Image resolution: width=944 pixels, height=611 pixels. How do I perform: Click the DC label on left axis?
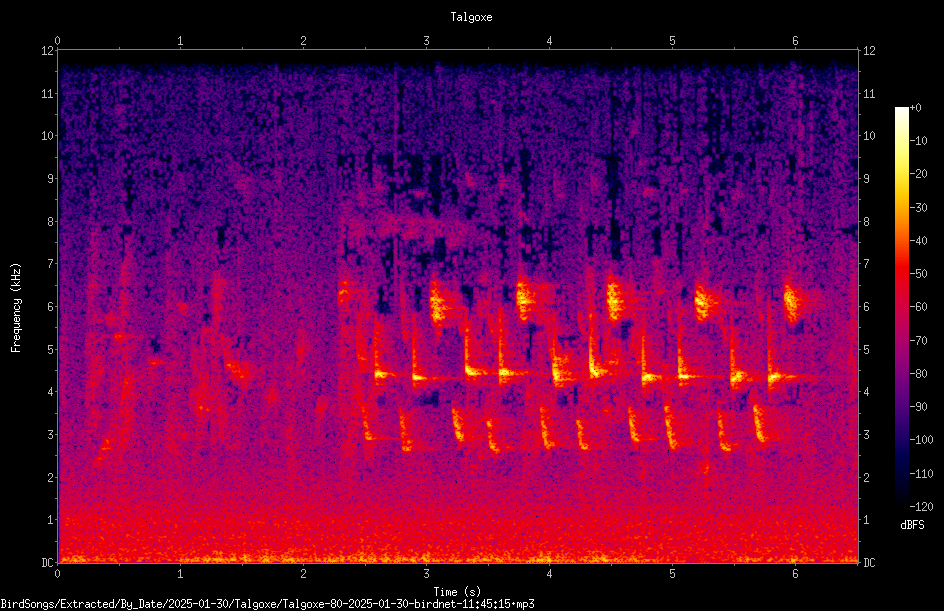pos(48,563)
